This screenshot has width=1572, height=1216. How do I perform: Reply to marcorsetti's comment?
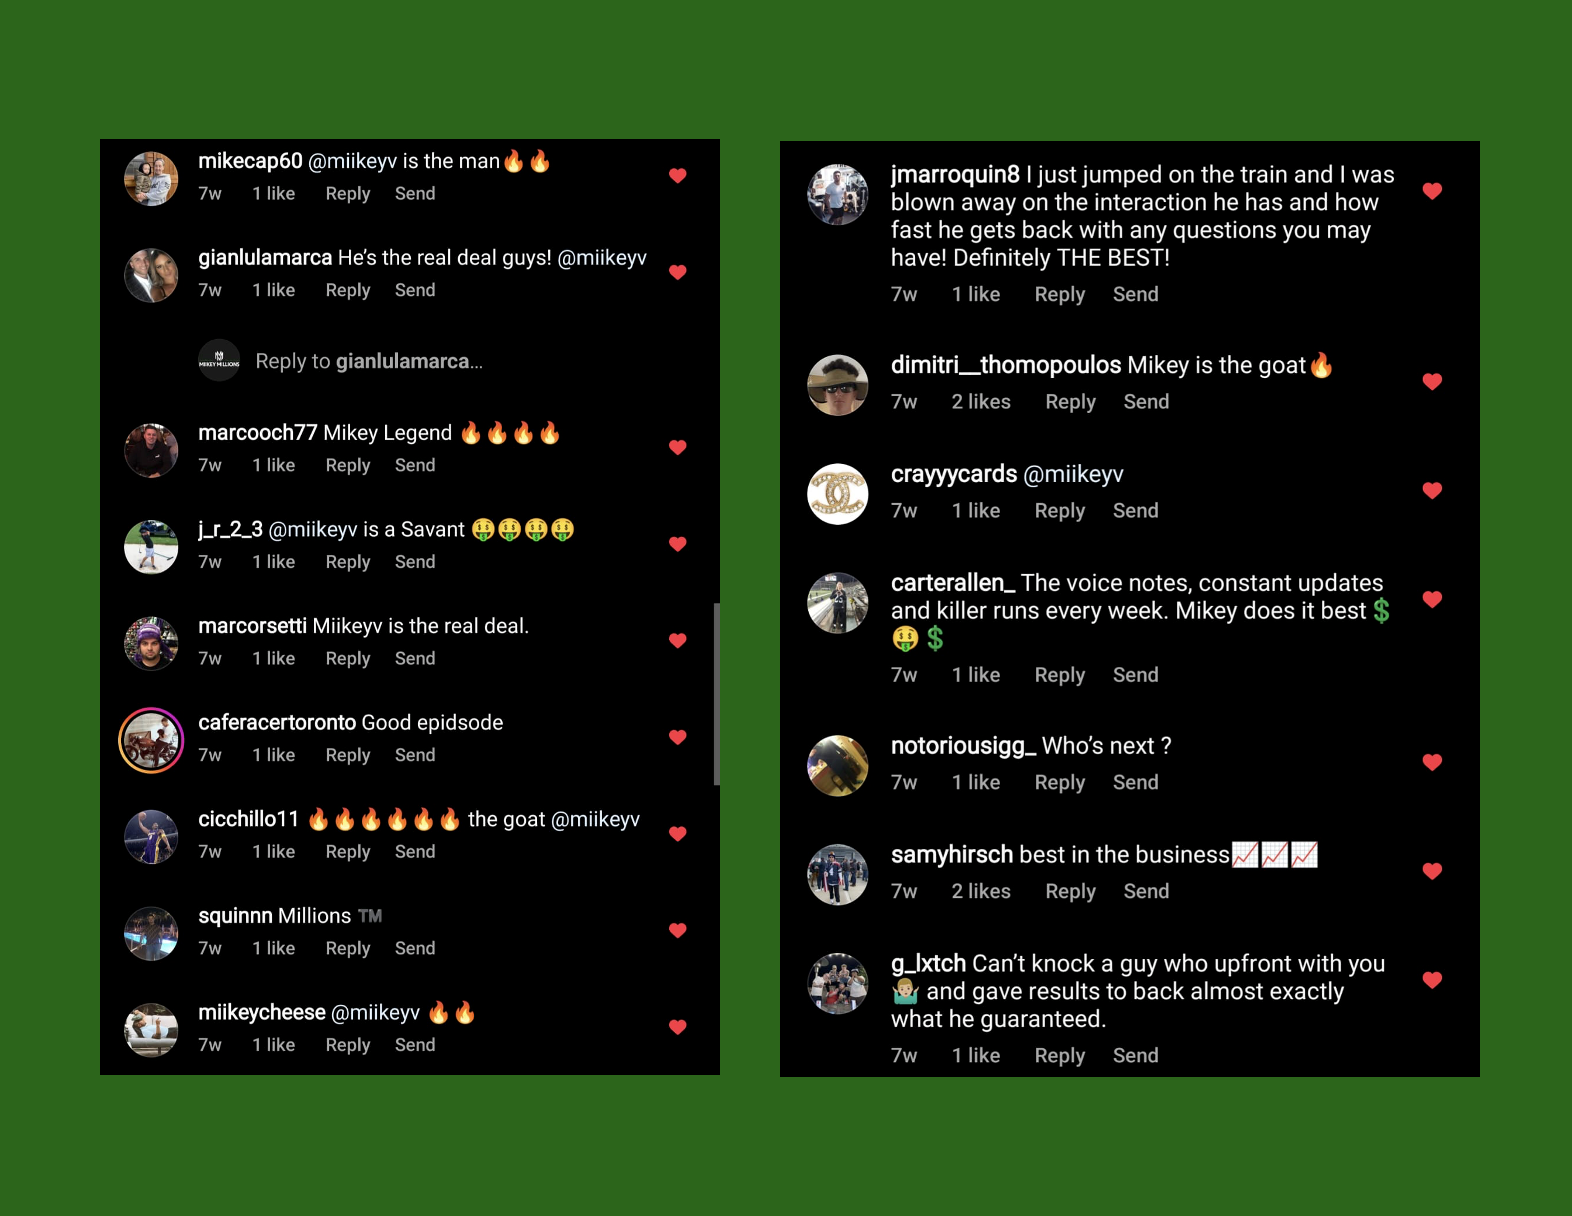348,658
